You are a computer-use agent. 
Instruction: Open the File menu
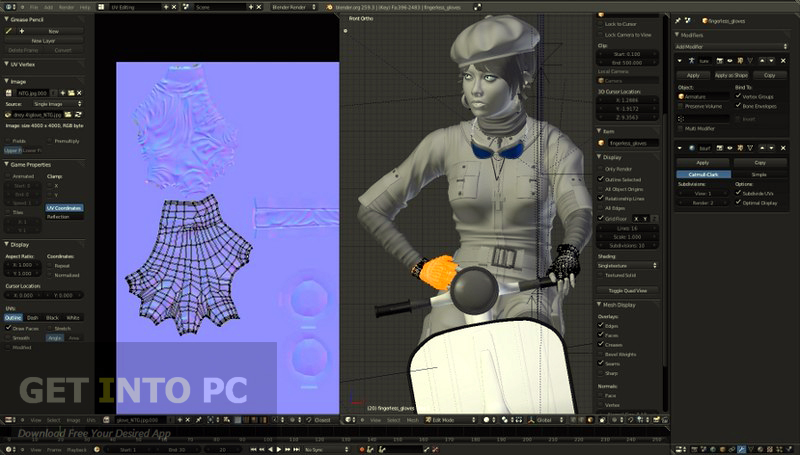tap(34, 7)
